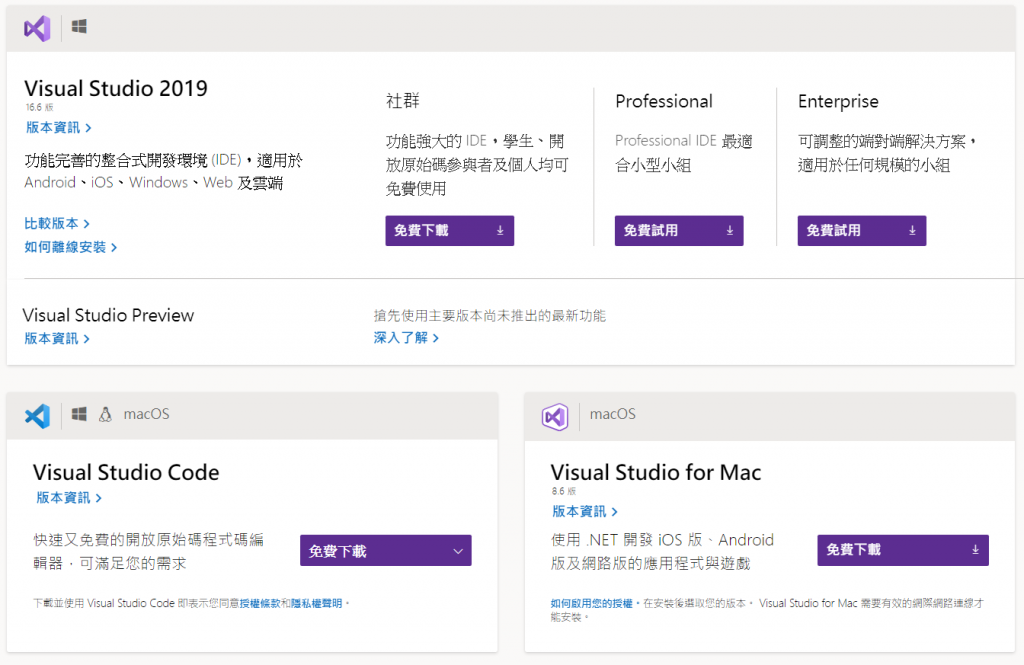Click download arrow icon on Enterprise 免費試用 button

[912, 231]
